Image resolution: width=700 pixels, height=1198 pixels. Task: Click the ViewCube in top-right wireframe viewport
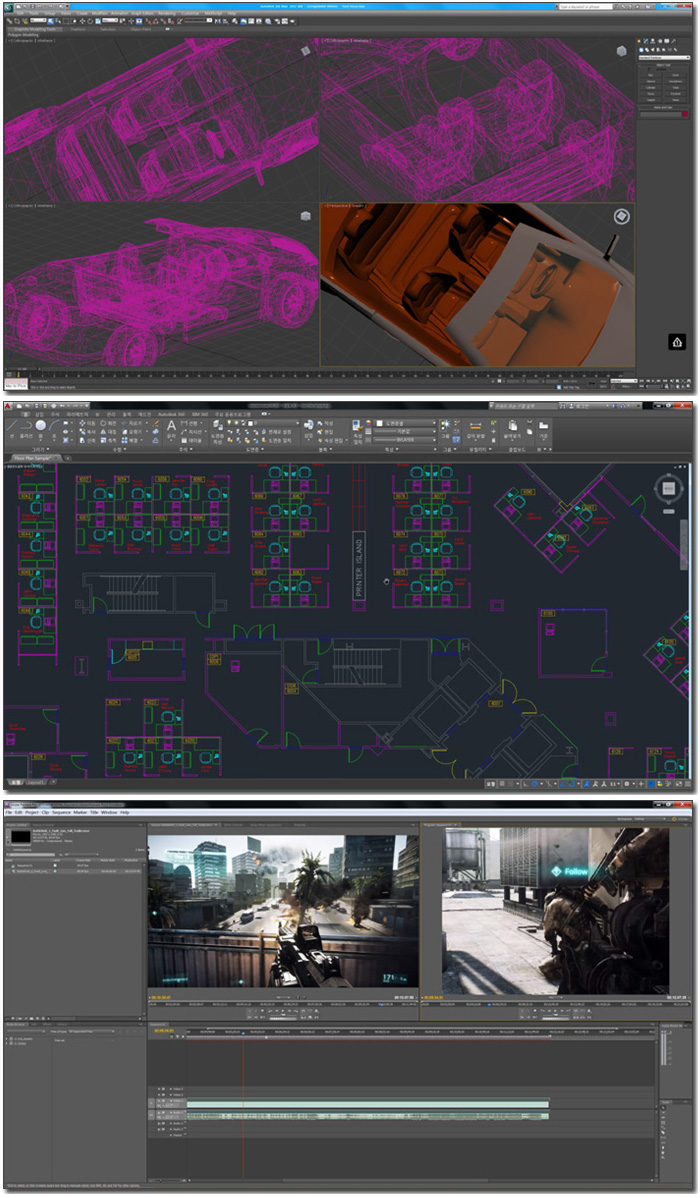(x=622, y=50)
